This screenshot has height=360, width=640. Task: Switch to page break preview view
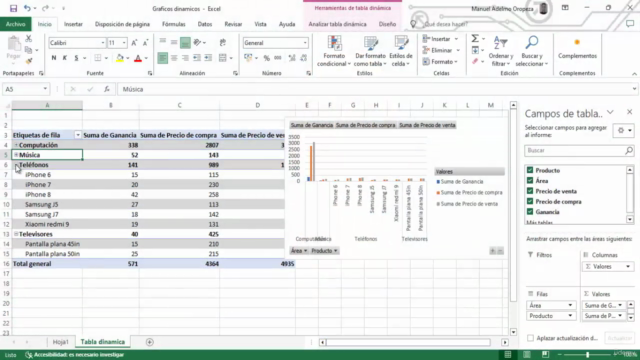(545, 354)
